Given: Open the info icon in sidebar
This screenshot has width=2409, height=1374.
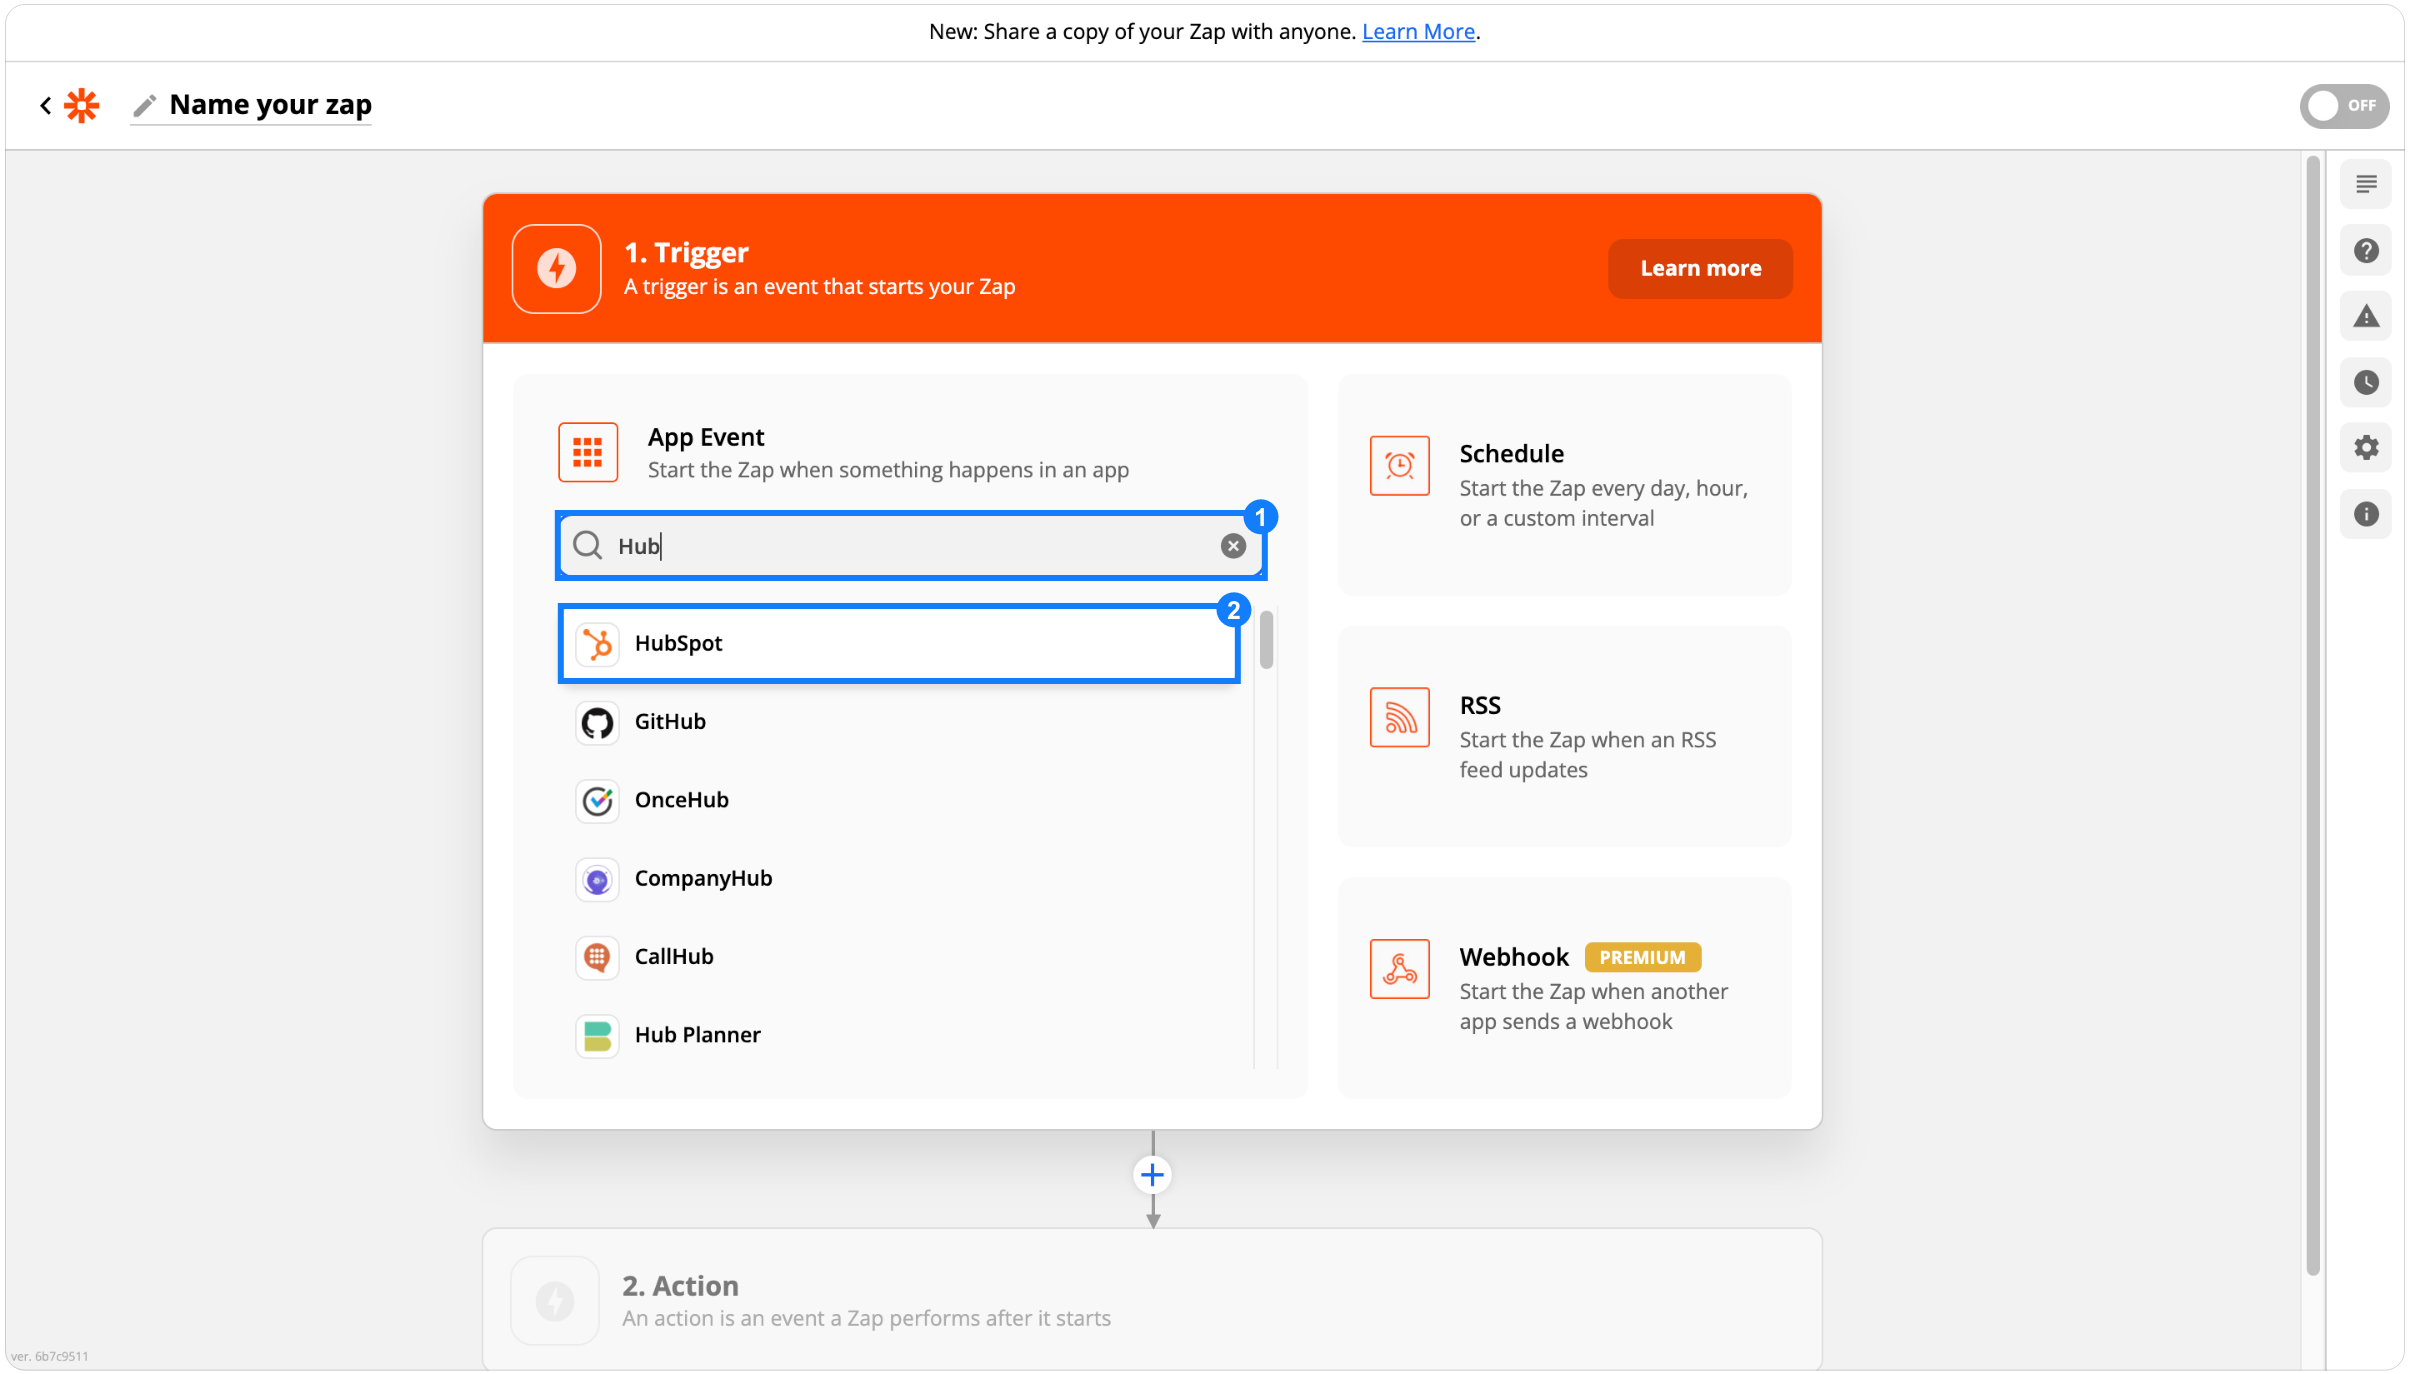Looking at the screenshot, I should point(2365,514).
